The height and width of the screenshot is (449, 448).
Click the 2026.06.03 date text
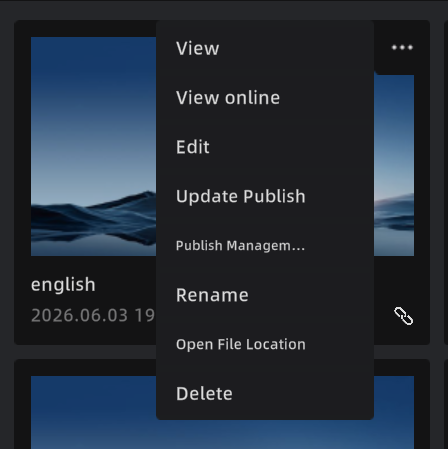[79, 315]
